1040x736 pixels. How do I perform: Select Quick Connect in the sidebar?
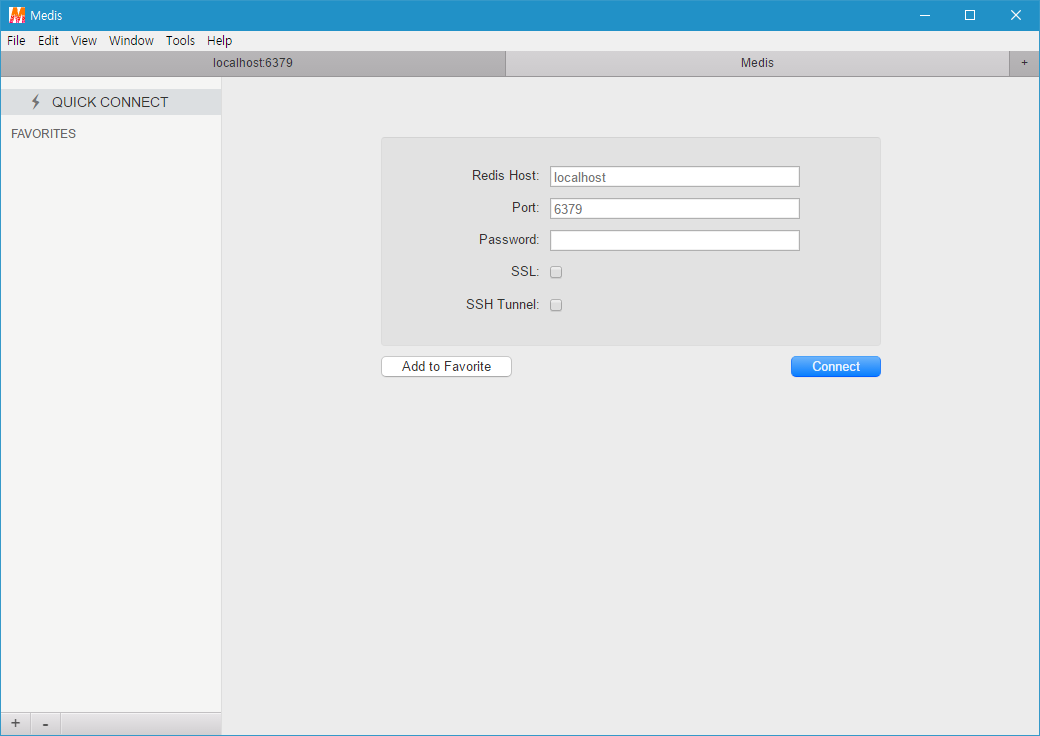pyautogui.click(x=111, y=102)
